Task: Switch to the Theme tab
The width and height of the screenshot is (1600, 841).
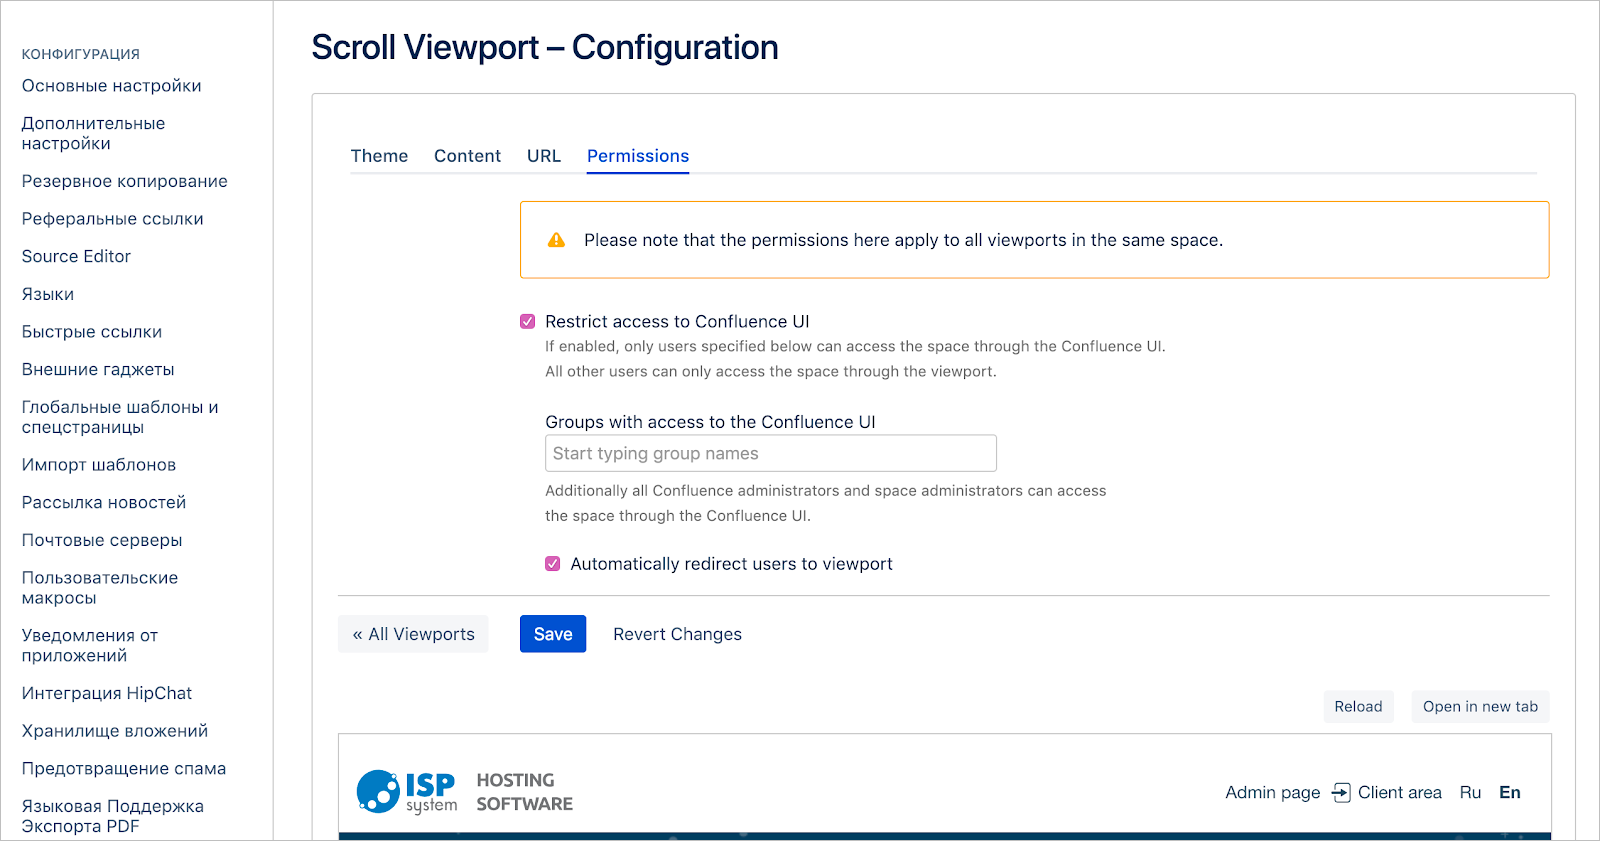Action: click(379, 156)
